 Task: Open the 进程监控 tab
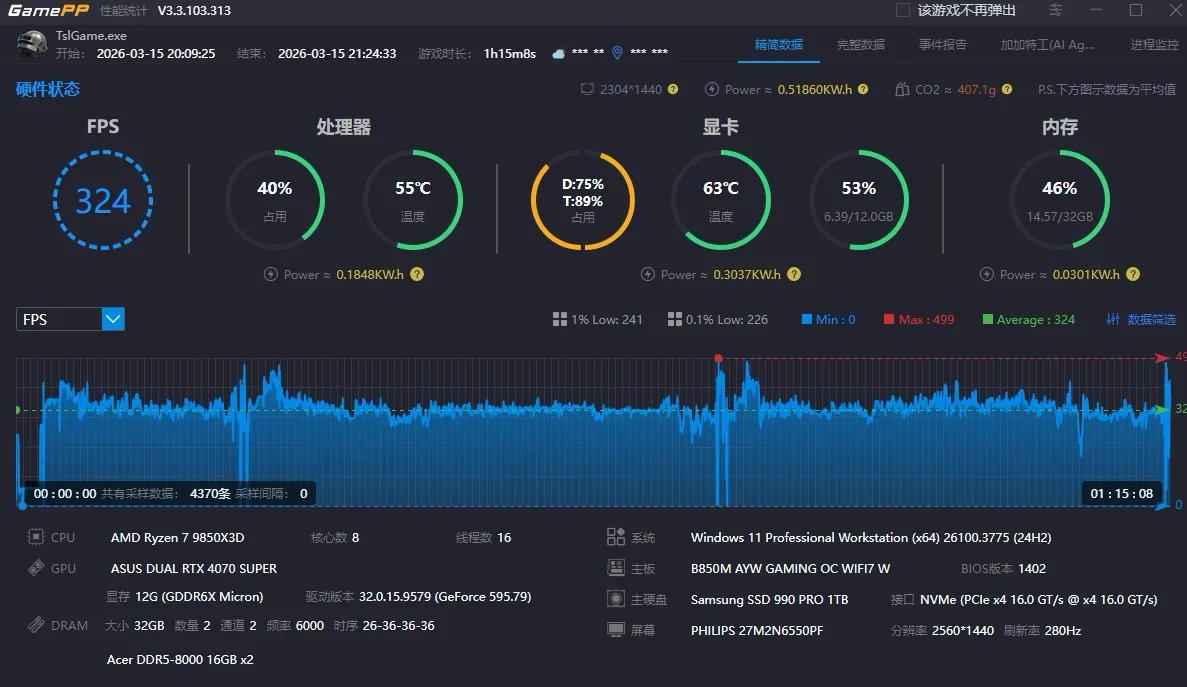coord(1154,45)
